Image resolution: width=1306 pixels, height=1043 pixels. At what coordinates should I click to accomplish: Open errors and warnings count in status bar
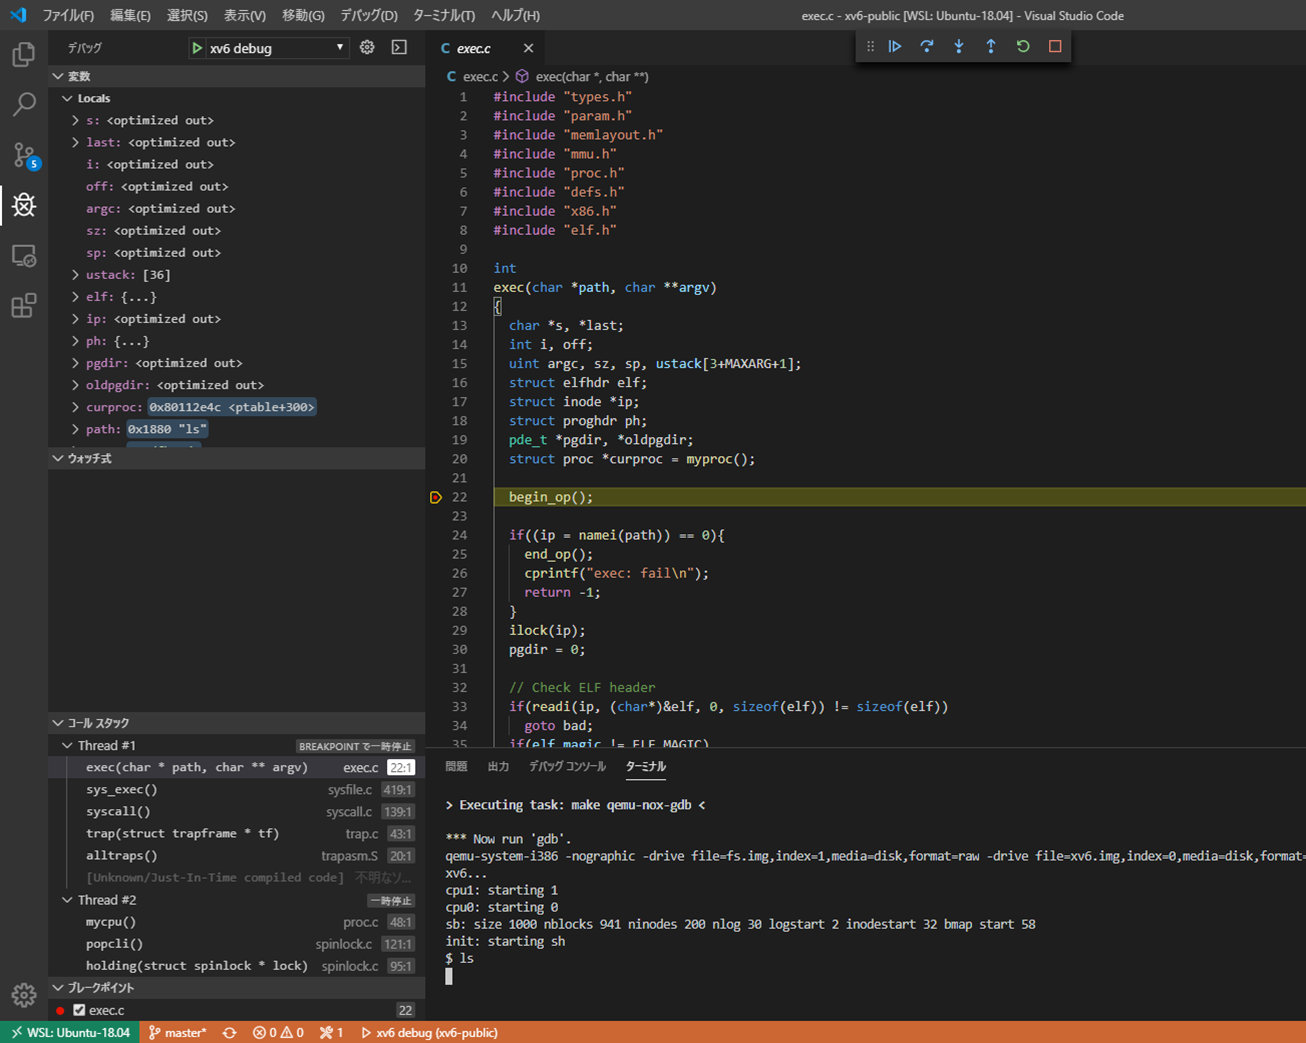point(278,1032)
